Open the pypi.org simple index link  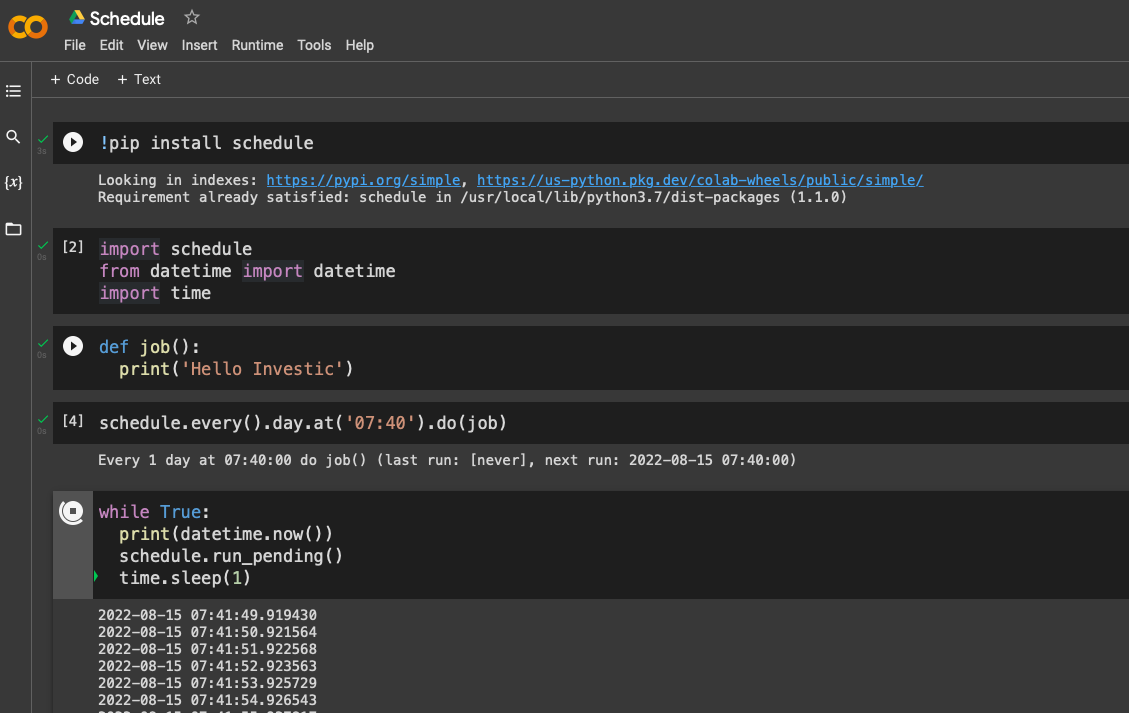tap(364, 180)
